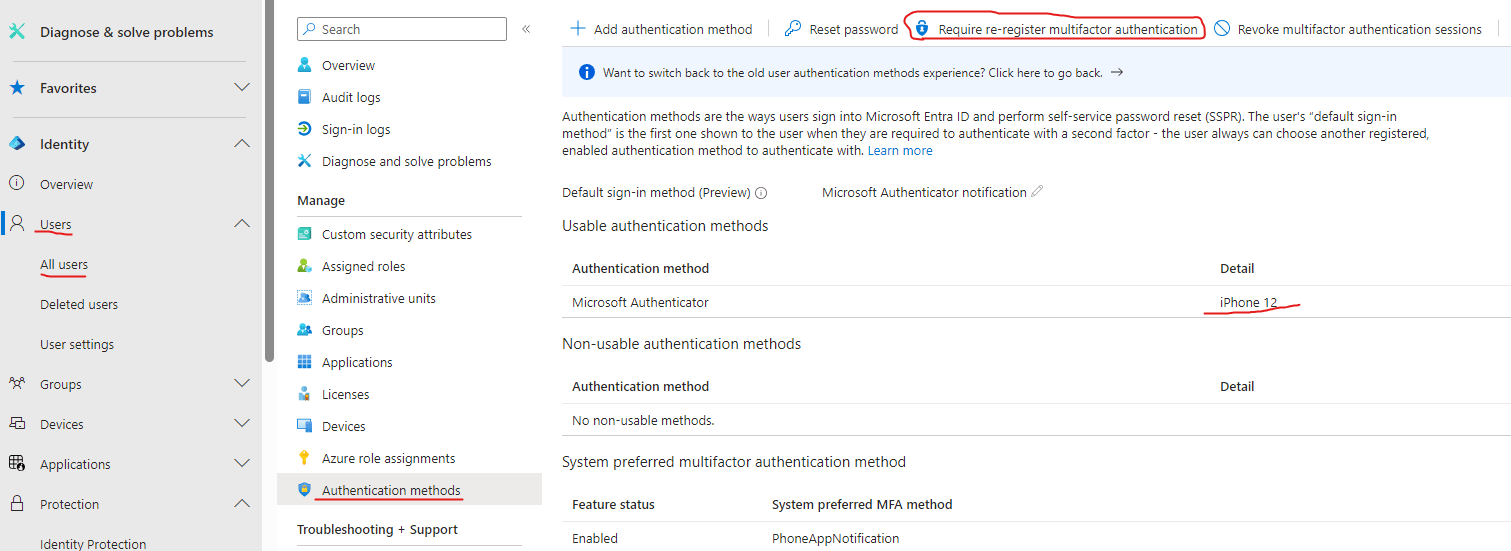
Task: Click the Devices monitor icon in left sidebar
Action: pyautogui.click(x=16, y=424)
